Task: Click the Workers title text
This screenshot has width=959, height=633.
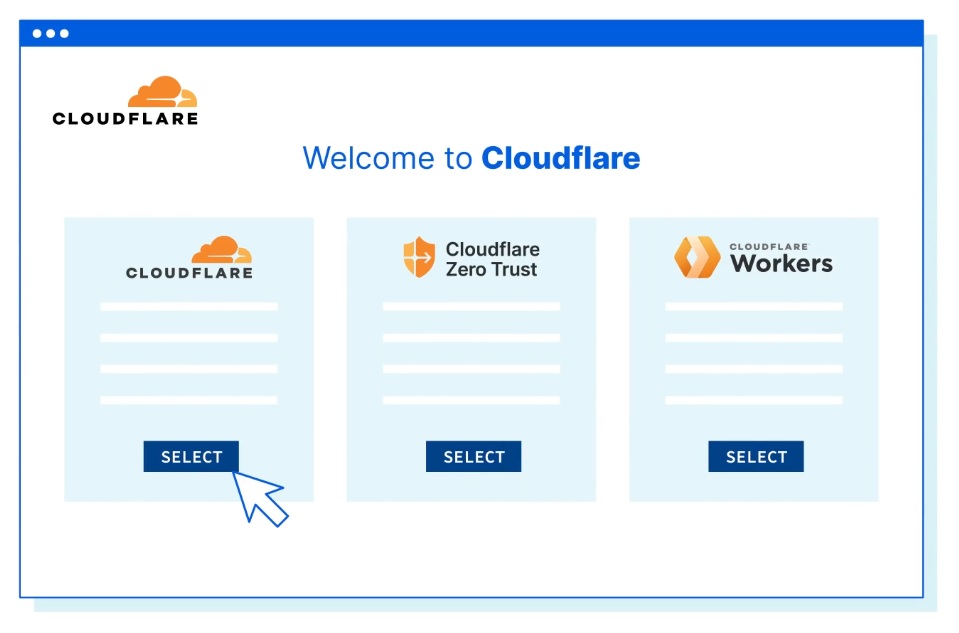Action: coord(781,264)
